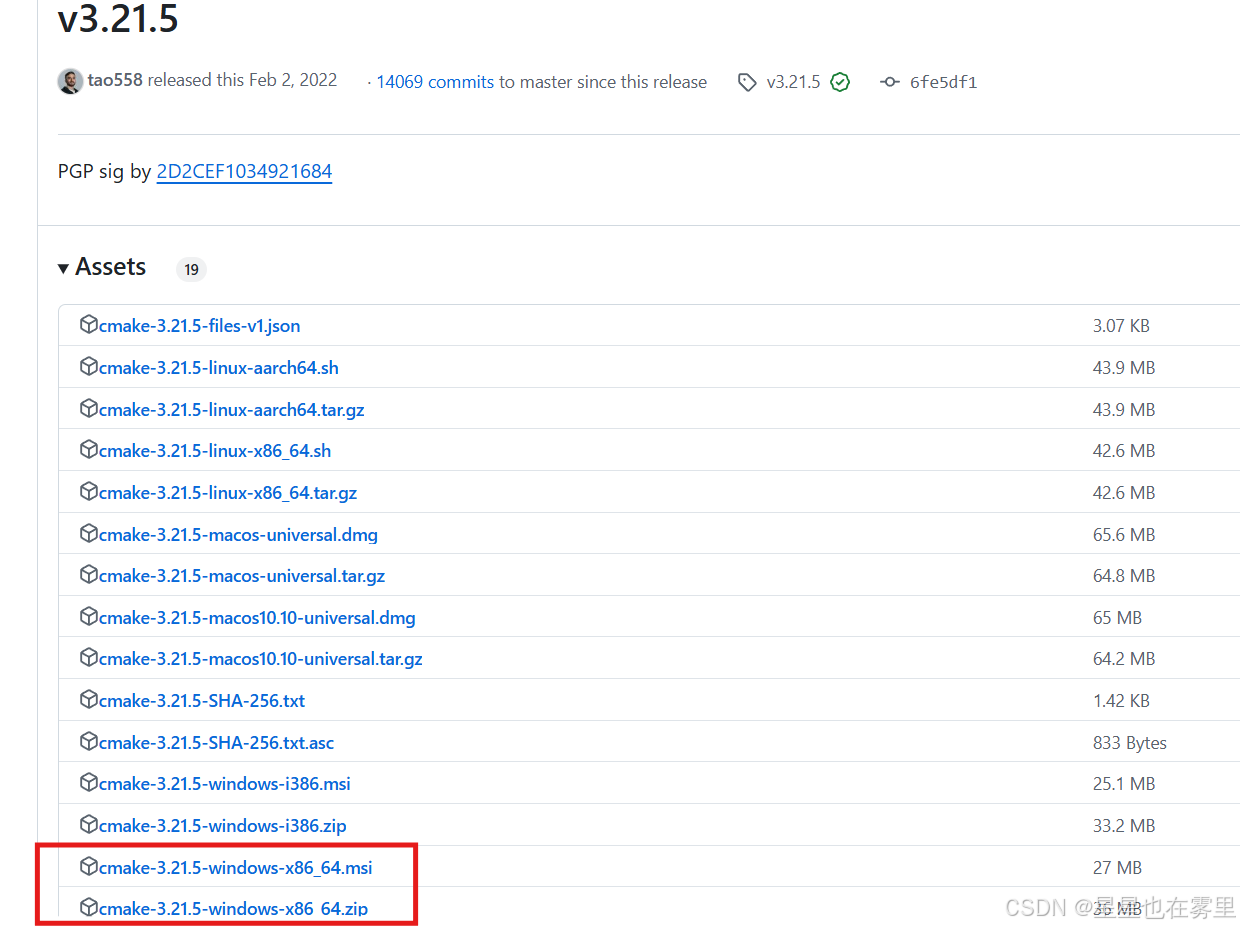The width and height of the screenshot is (1240, 927).
Task: Click the green verified checkmark icon
Action: point(840,82)
